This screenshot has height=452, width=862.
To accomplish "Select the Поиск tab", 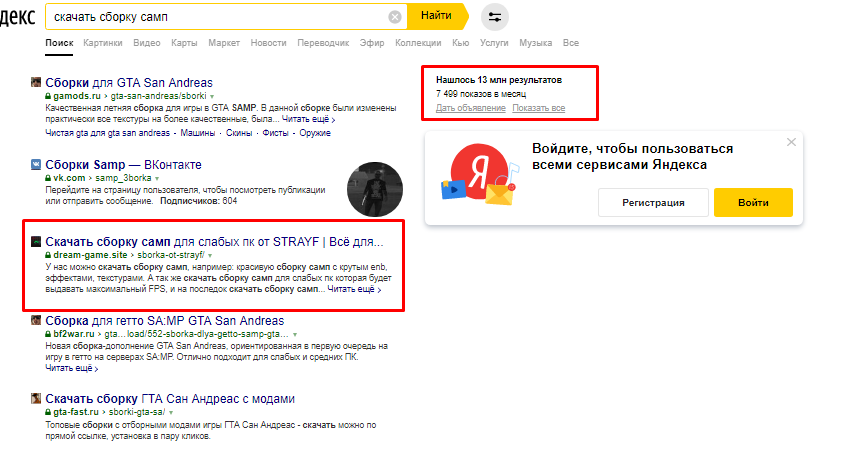I will coord(59,43).
